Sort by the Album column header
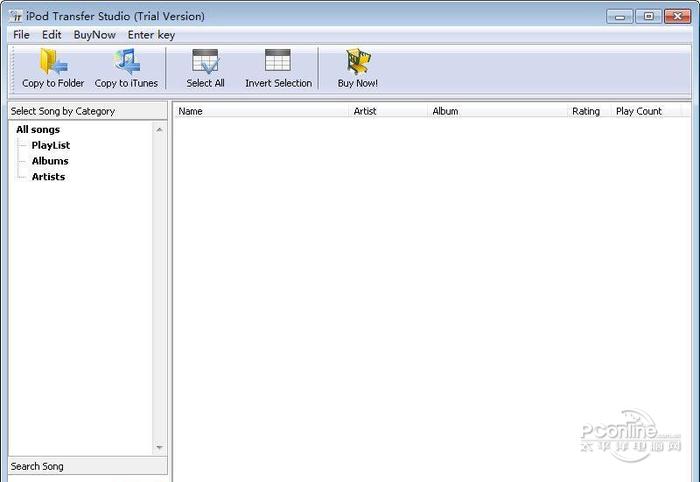 pos(497,111)
